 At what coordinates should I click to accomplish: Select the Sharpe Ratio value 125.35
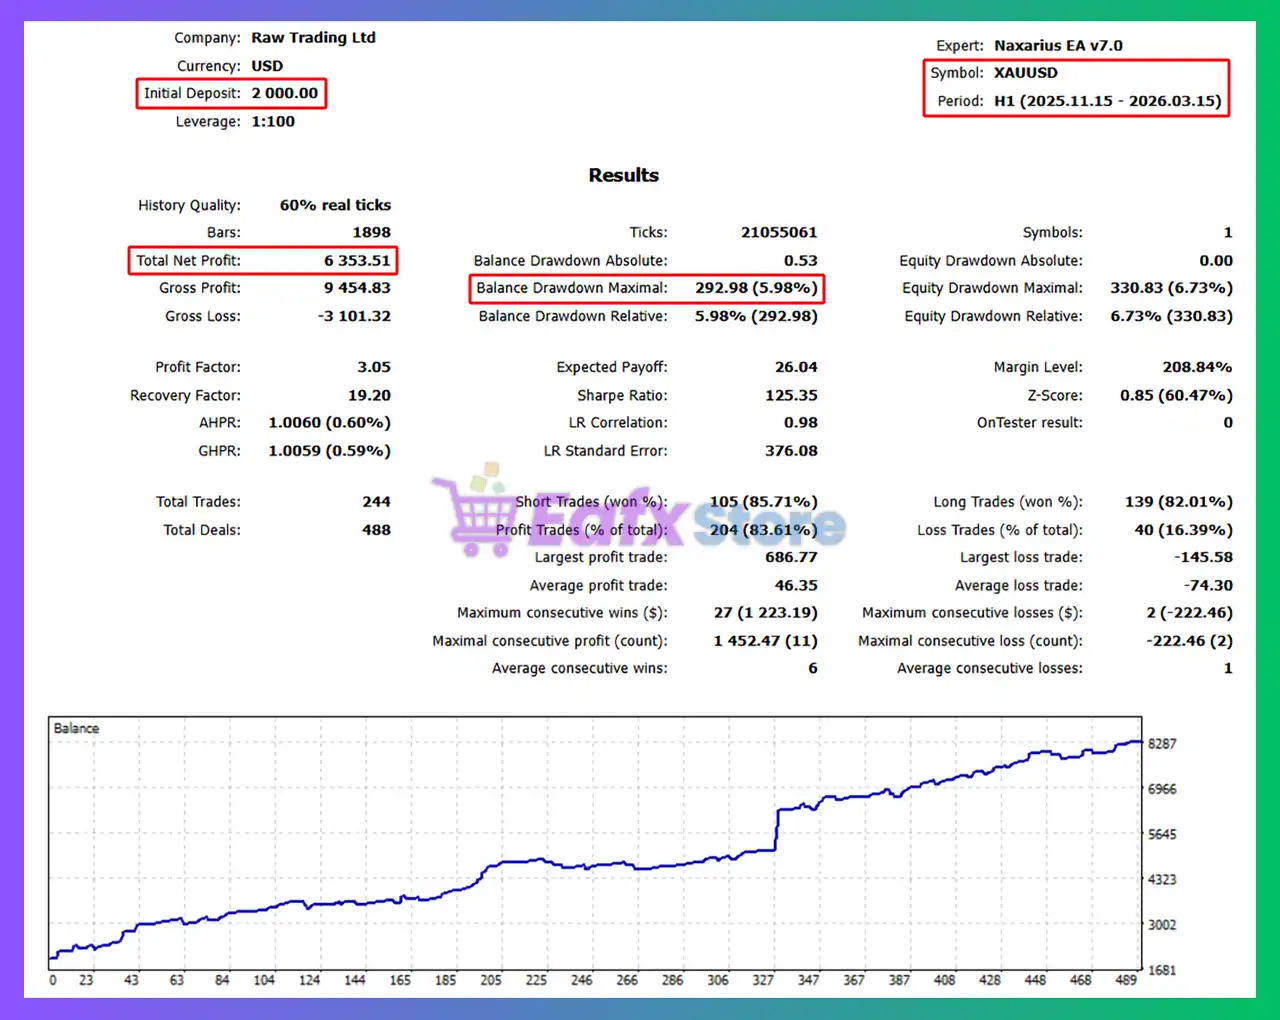791,395
